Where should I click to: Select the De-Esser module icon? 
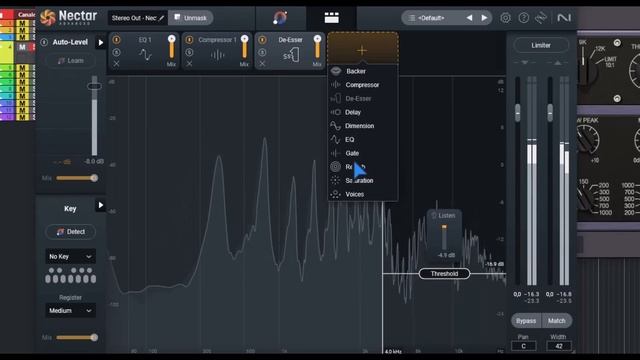click(x=291, y=55)
